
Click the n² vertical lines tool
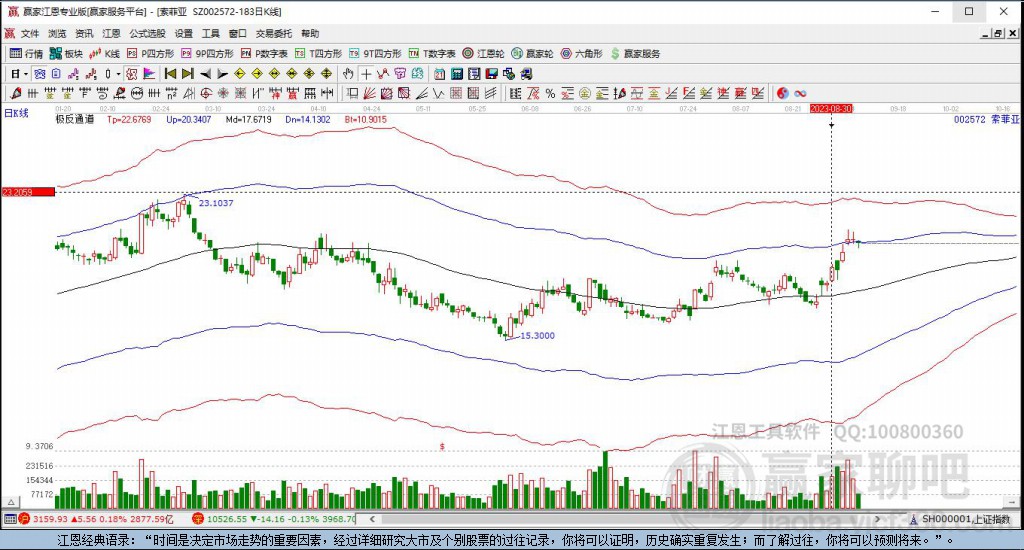pos(171,93)
